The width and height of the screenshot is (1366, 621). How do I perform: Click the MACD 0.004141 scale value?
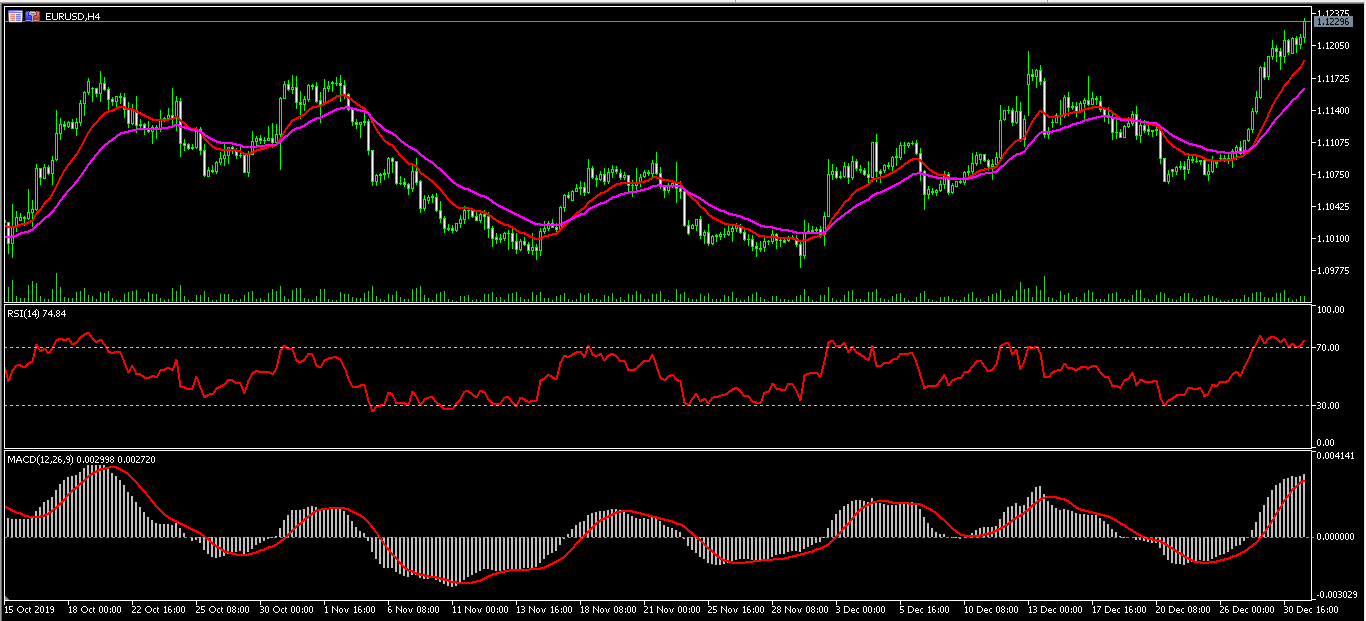pyautogui.click(x=1334, y=457)
